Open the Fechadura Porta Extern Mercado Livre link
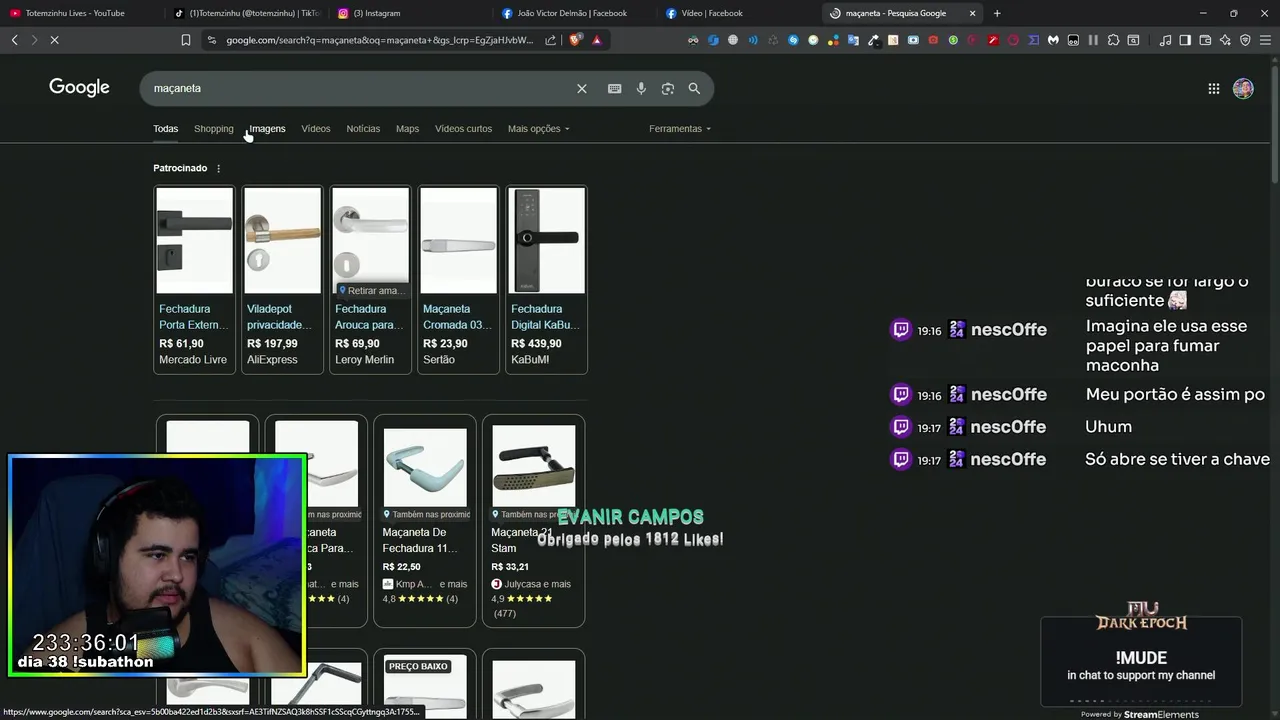This screenshot has width=1280, height=720. [x=194, y=317]
